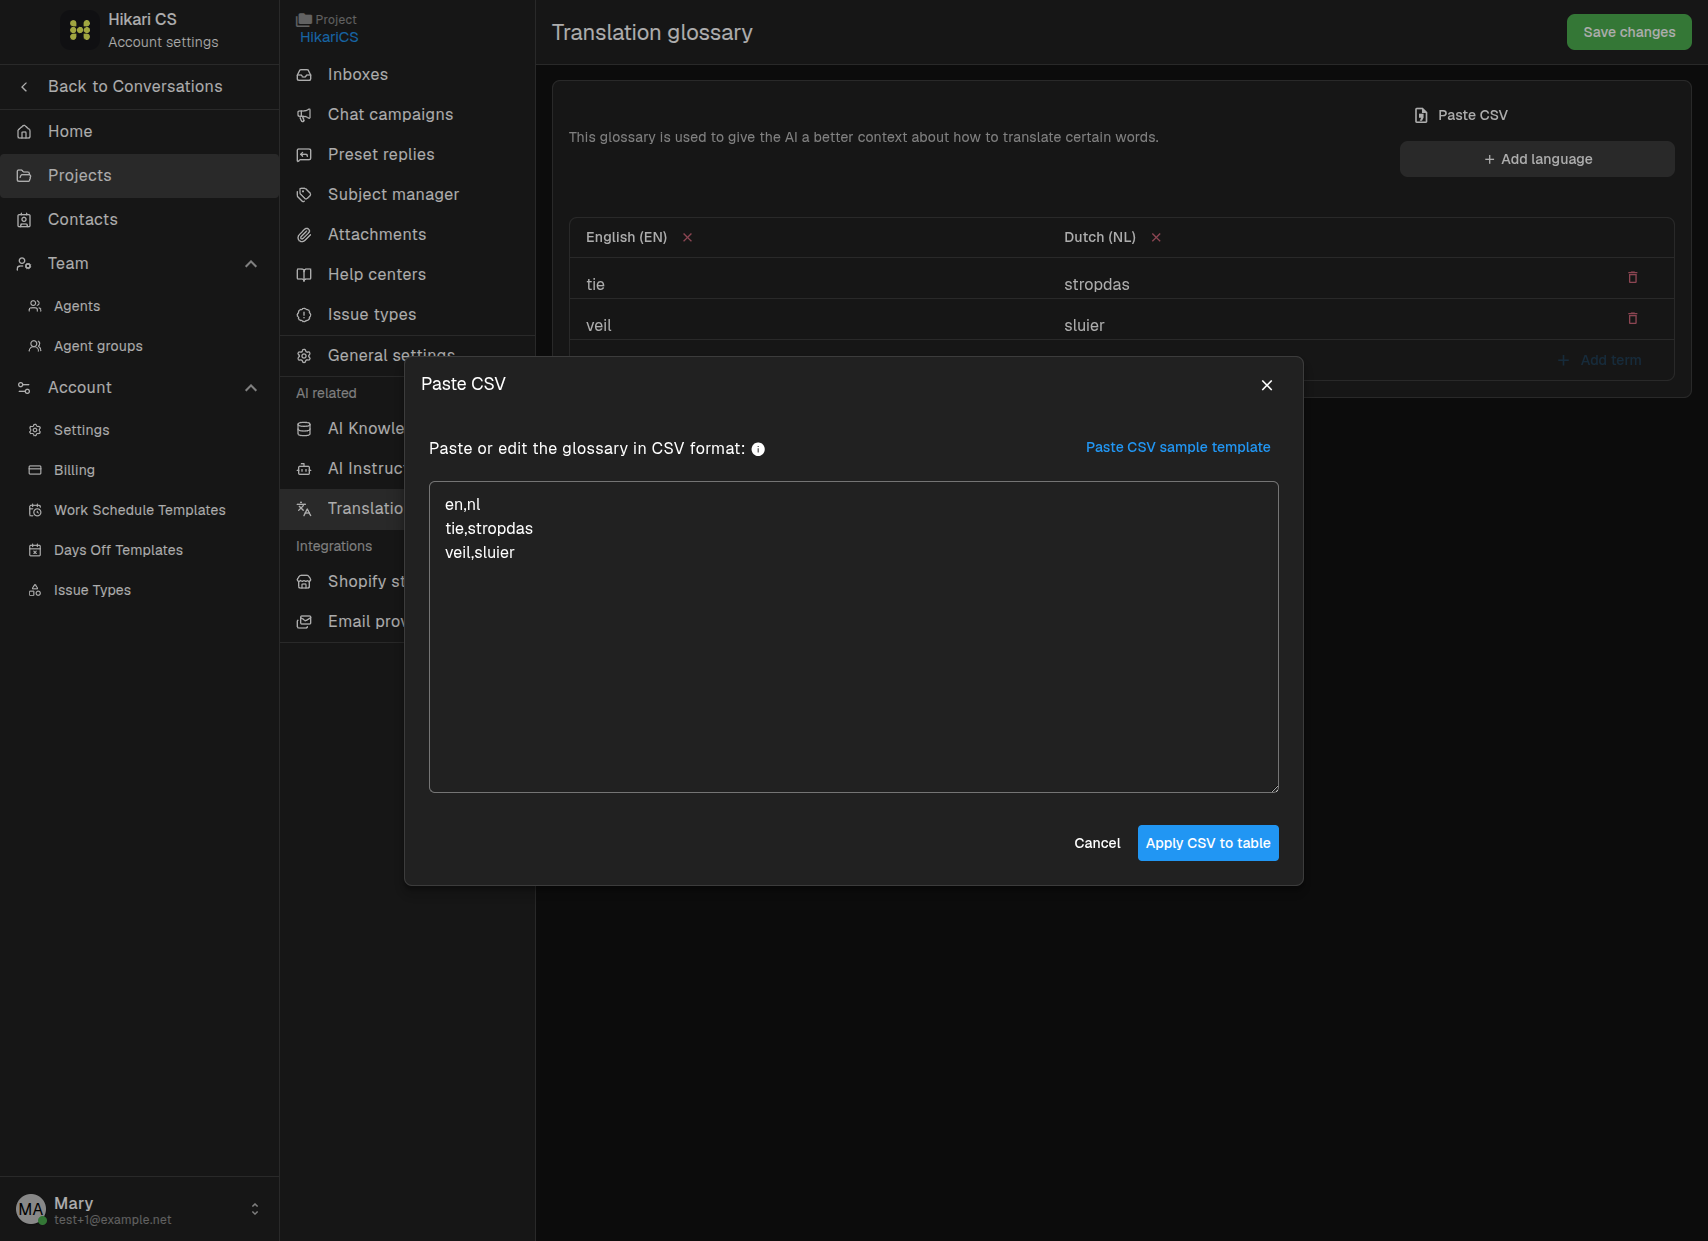Close the Paste CSV dialog
This screenshot has width=1708, height=1241.
pyautogui.click(x=1267, y=385)
